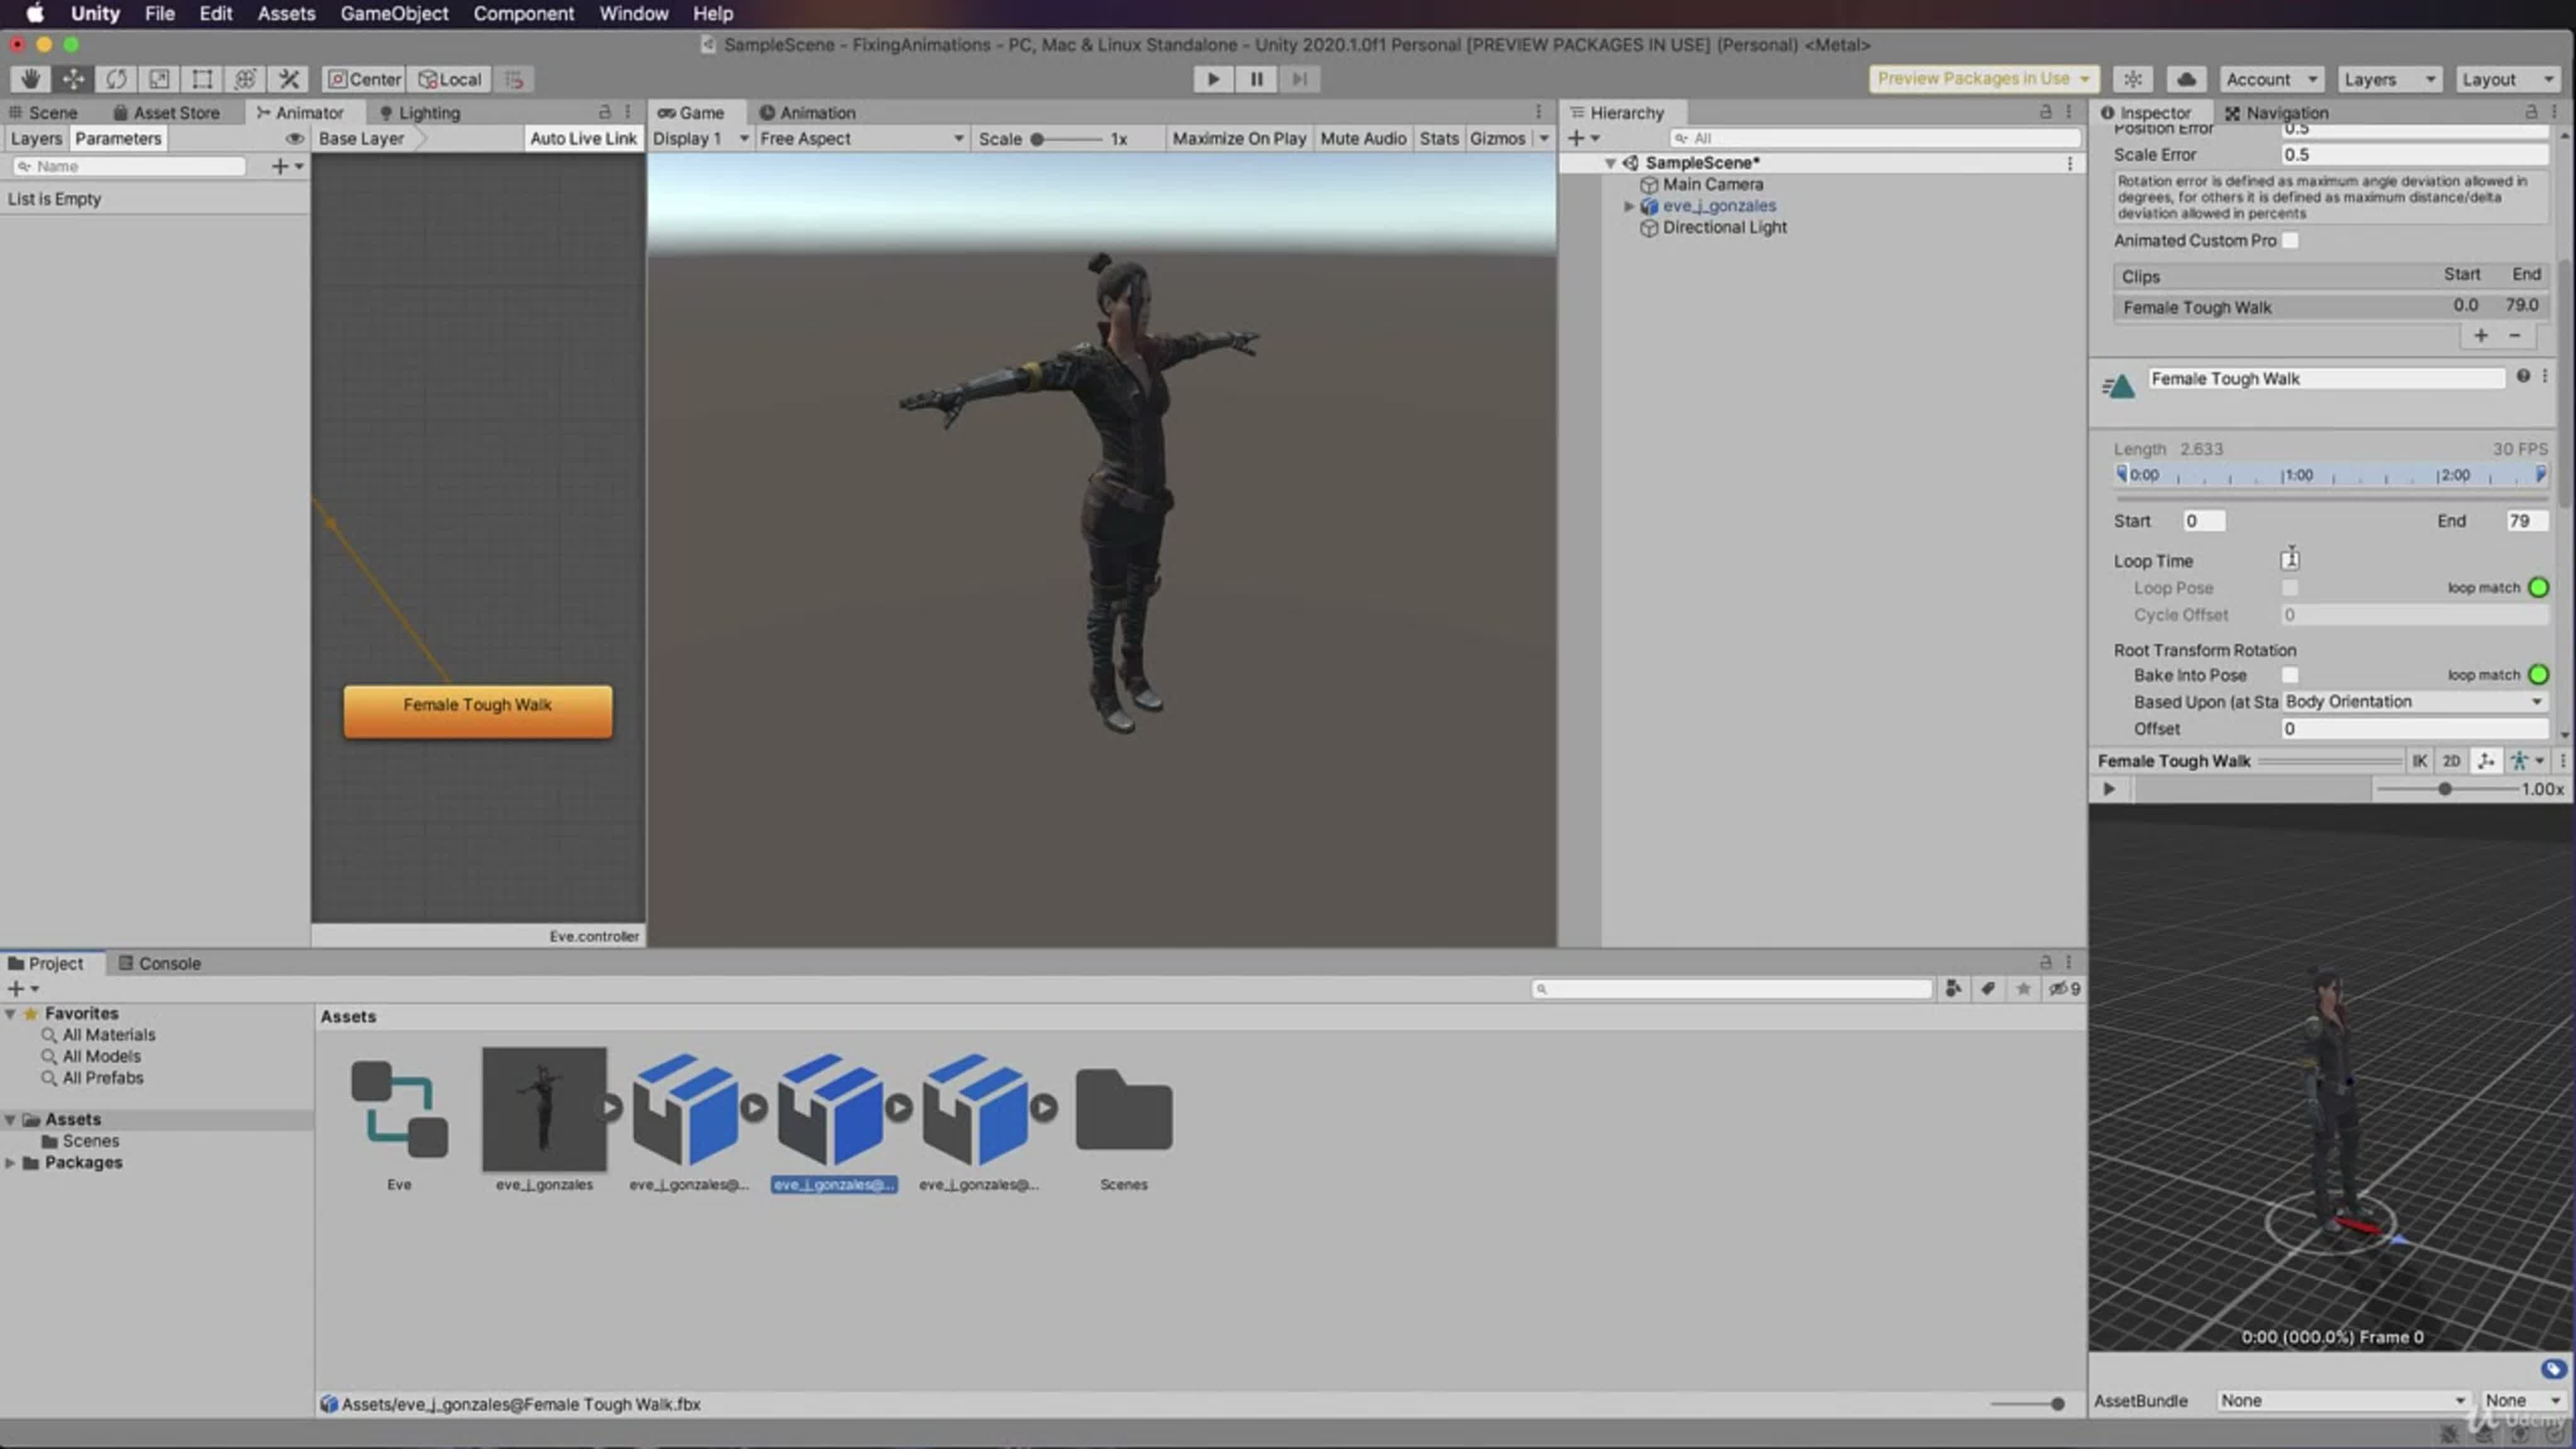The width and height of the screenshot is (2576, 1449).
Task: Step one frame forward
Action: pos(1299,79)
